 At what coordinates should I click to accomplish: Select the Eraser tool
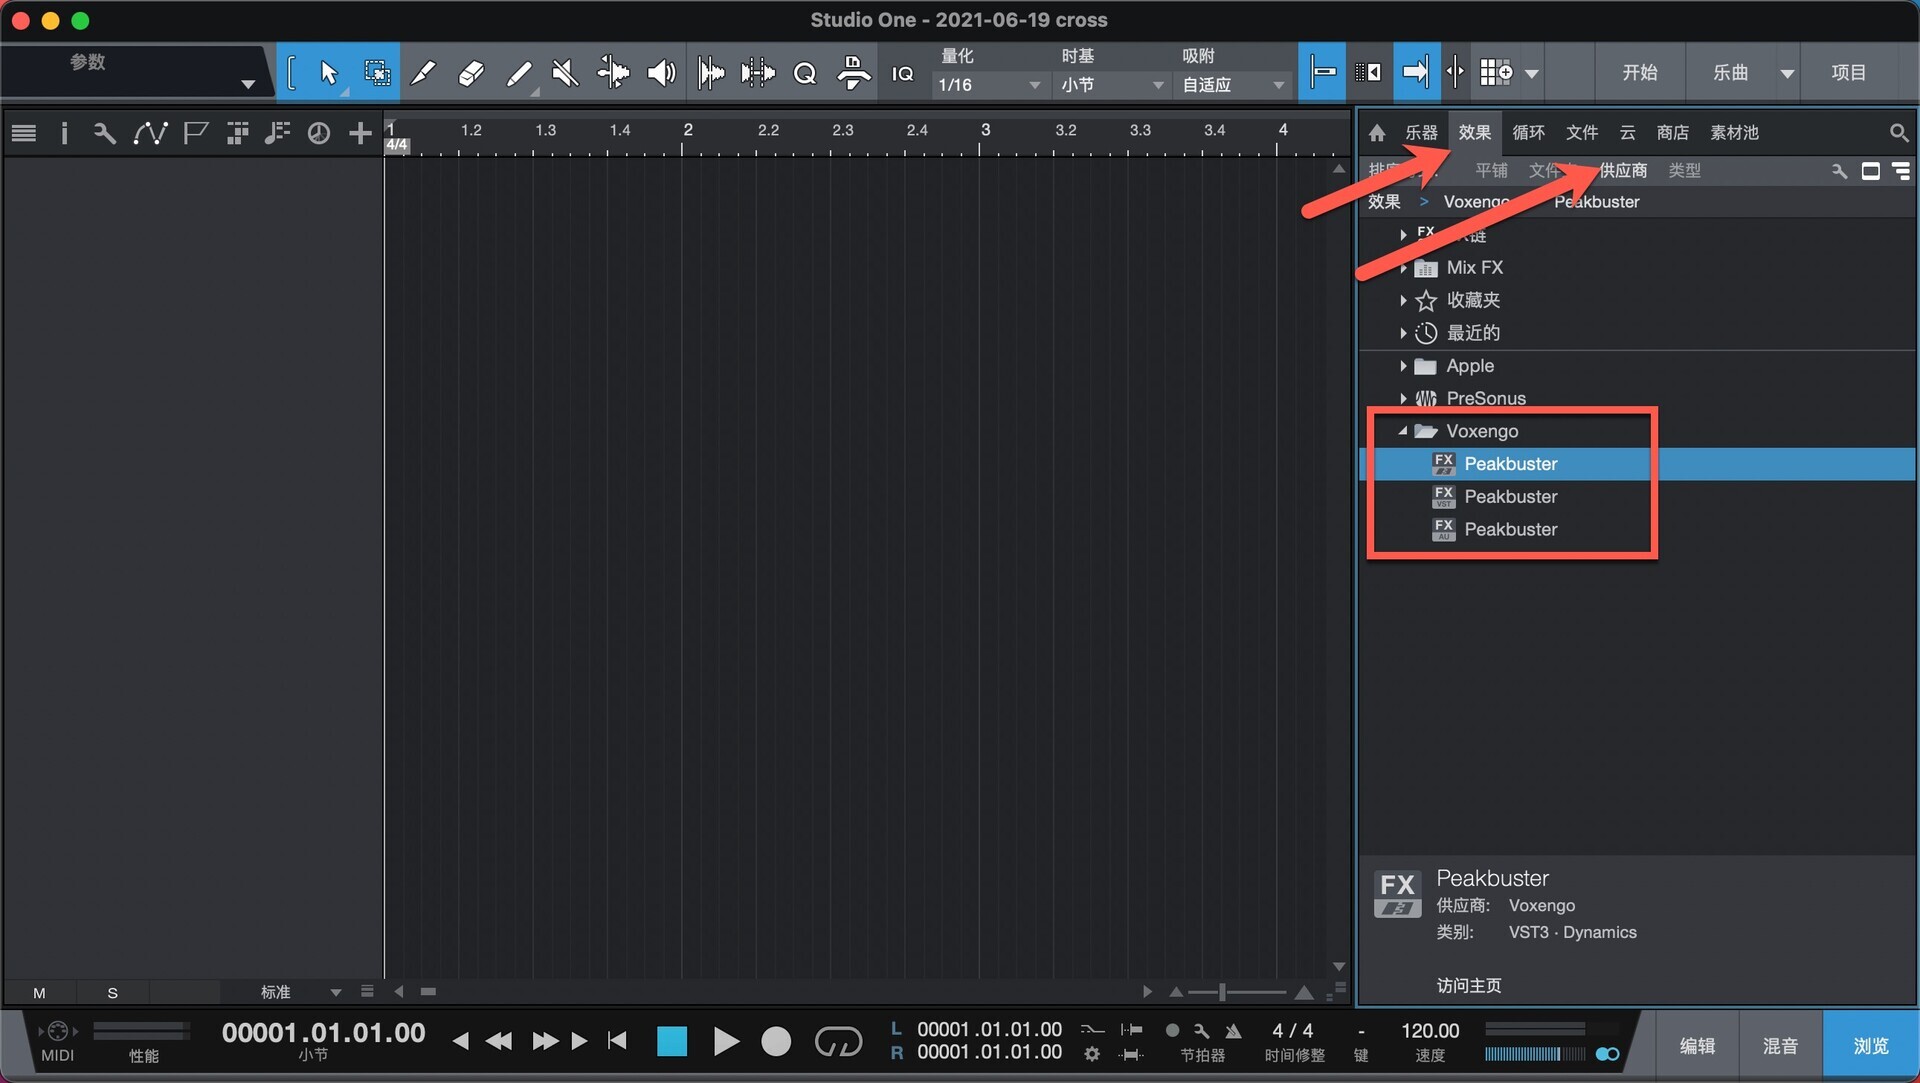pyautogui.click(x=471, y=72)
